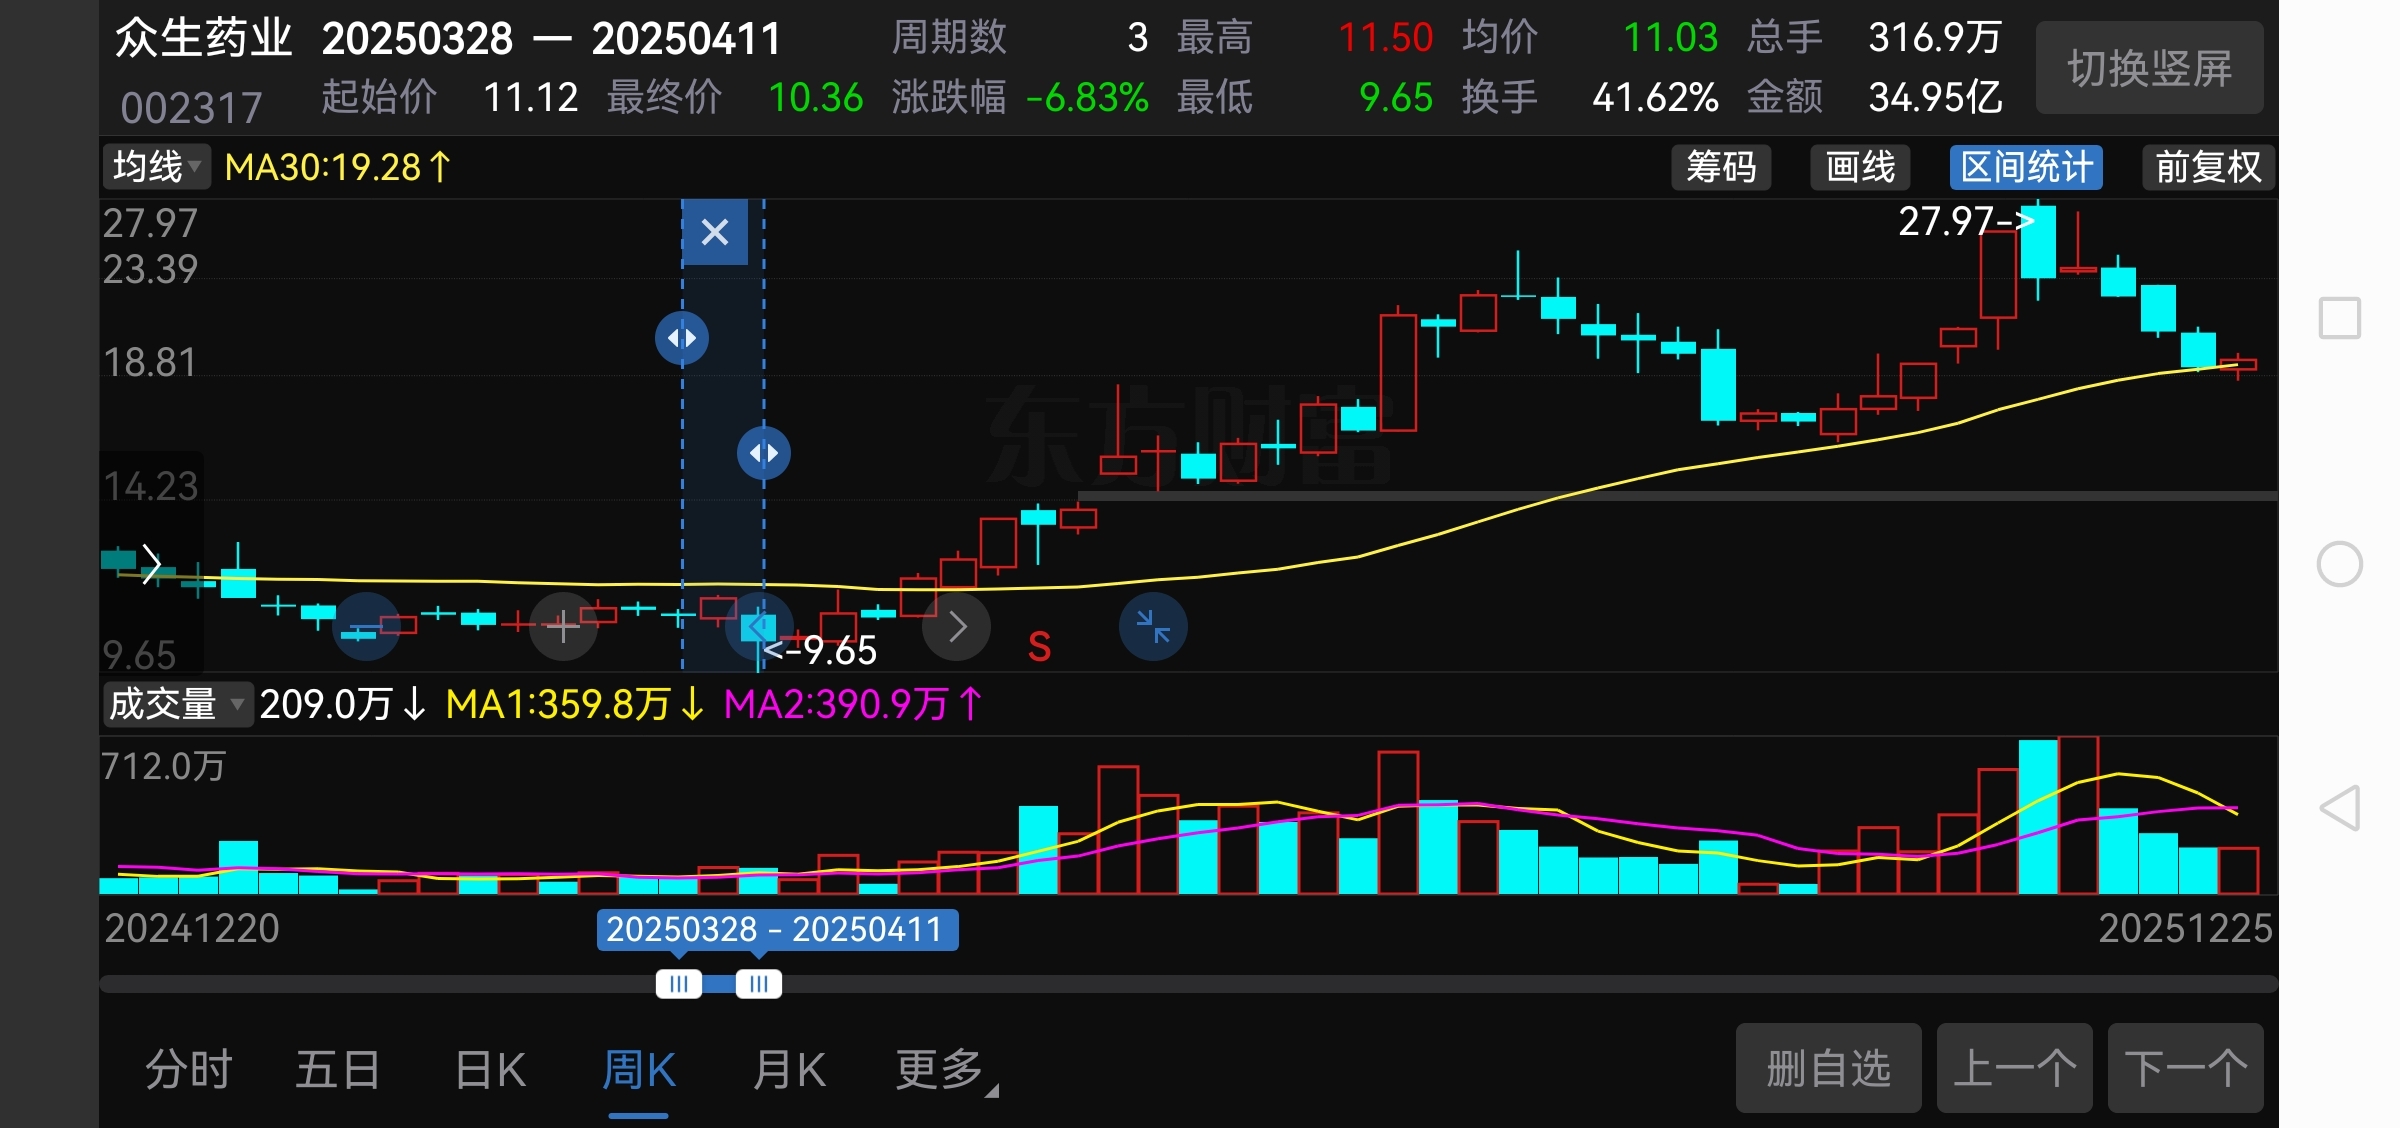The image size is (2400, 1128).
Task: Click the zoom-in plus chart button
Action: 563,627
